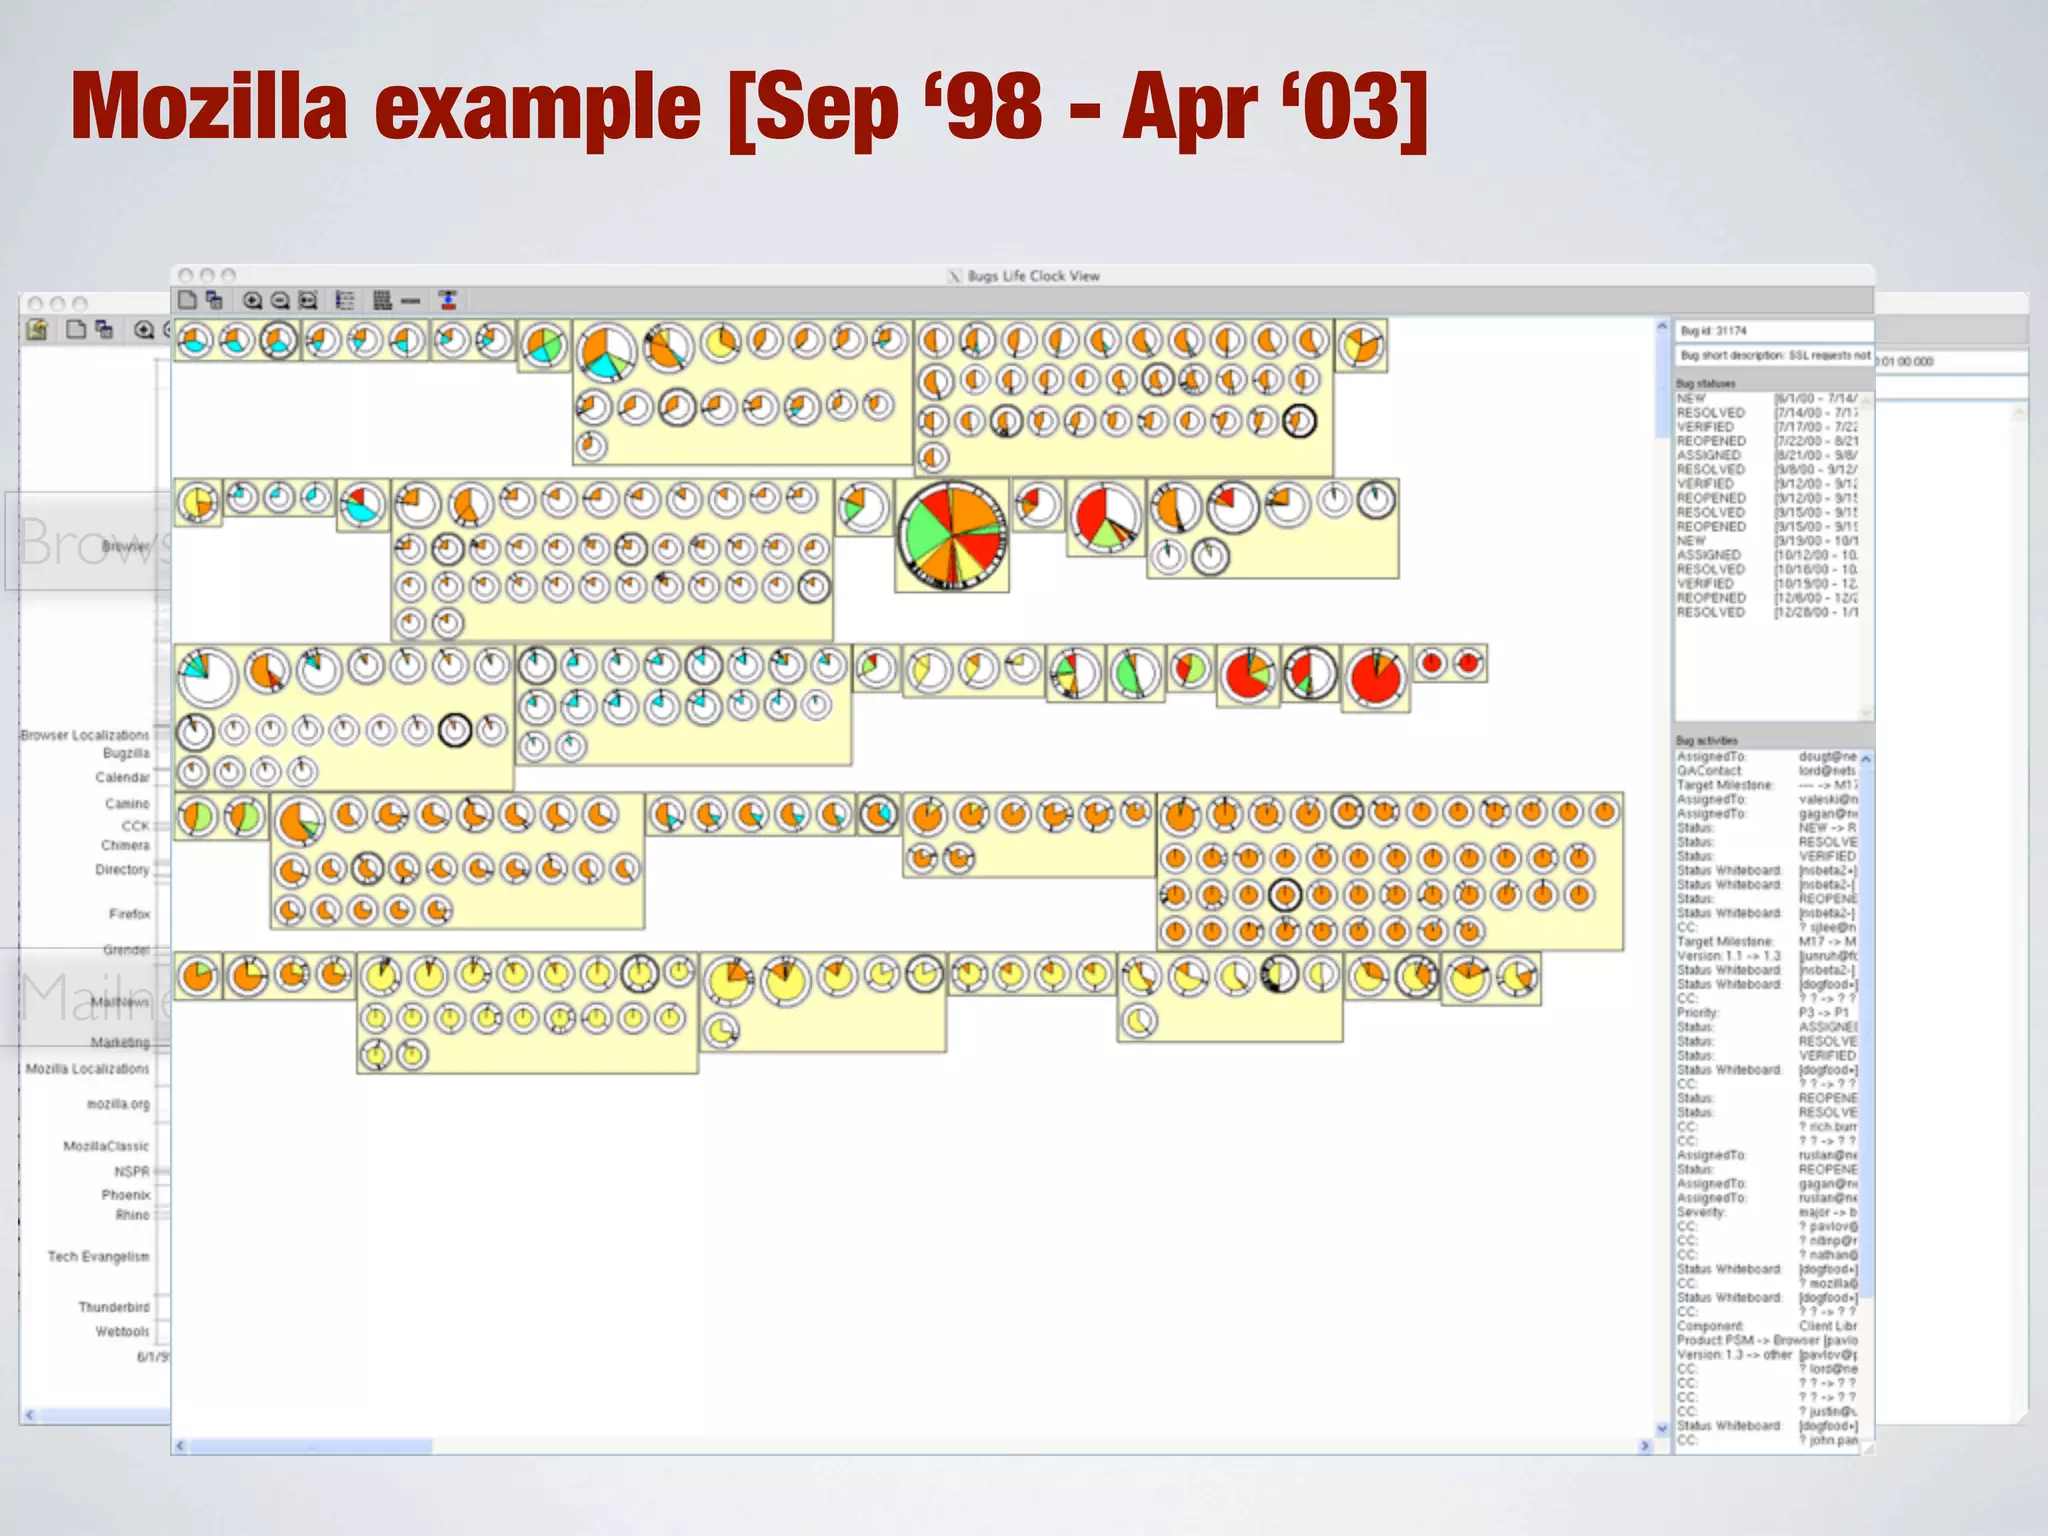Image resolution: width=2048 pixels, height=1536 pixels.
Task: Select Rhino label in back window
Action: pyautogui.click(x=132, y=1215)
